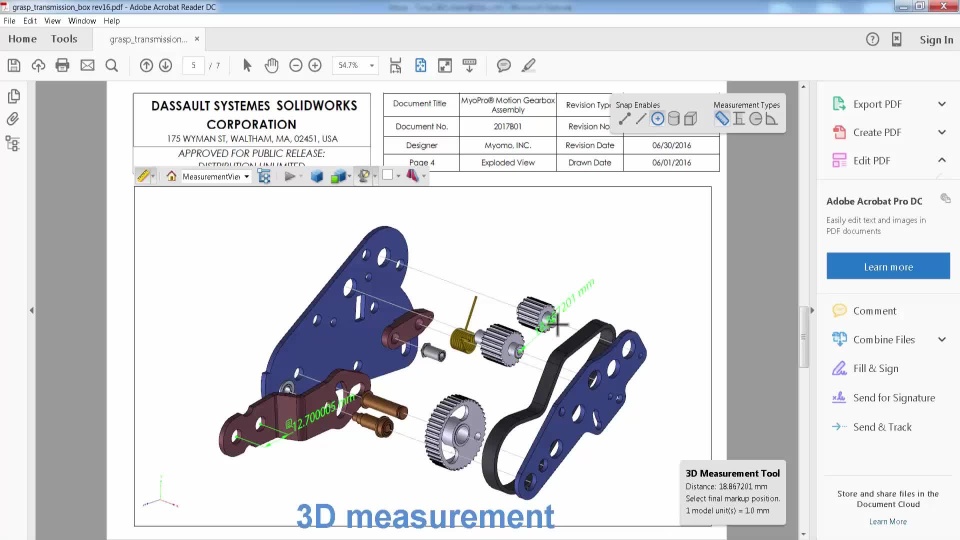The width and height of the screenshot is (960, 540).
Task: Send file by email icon
Action: 88,66
